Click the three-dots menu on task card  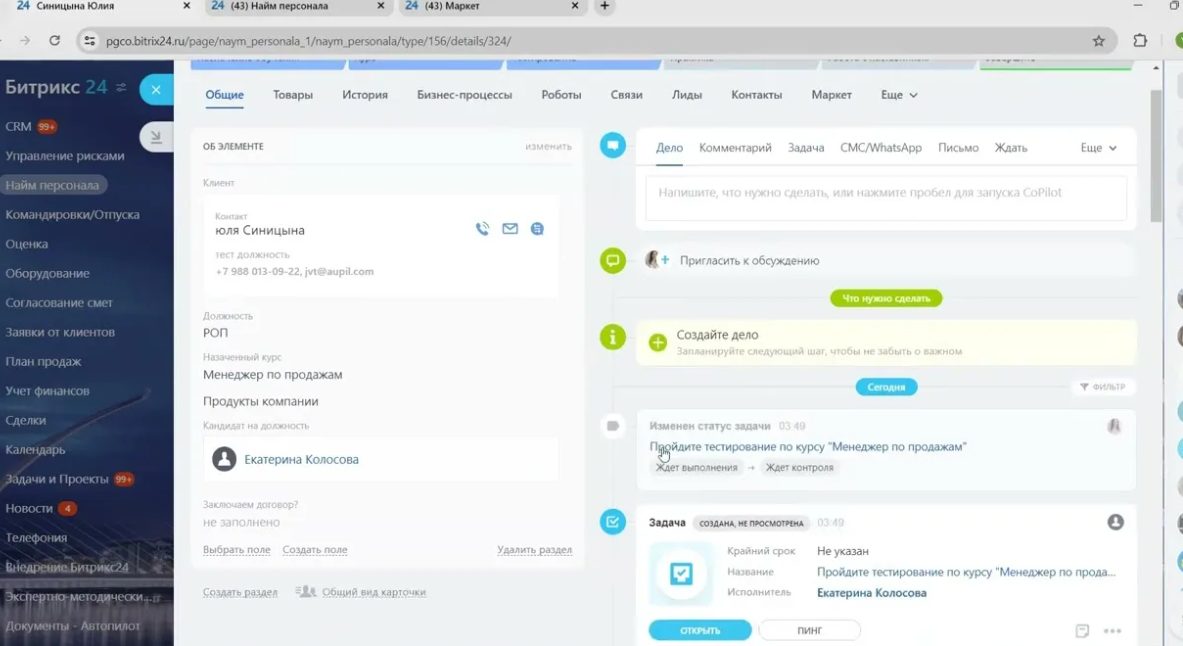pos(1112,631)
